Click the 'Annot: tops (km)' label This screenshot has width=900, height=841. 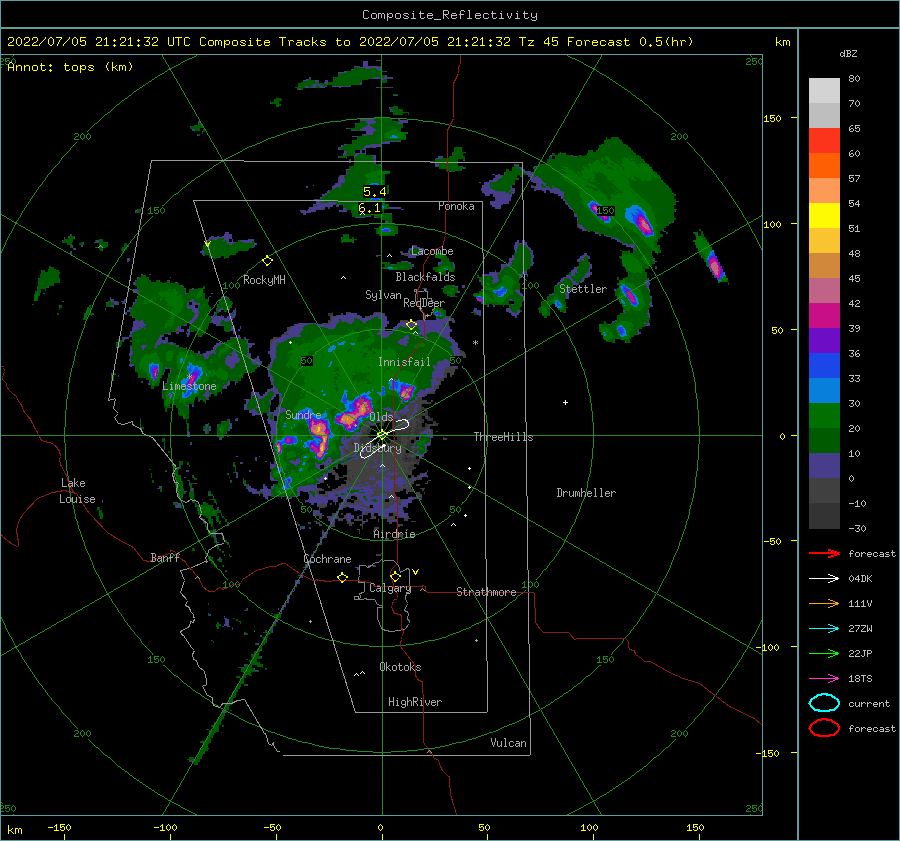tap(70, 67)
